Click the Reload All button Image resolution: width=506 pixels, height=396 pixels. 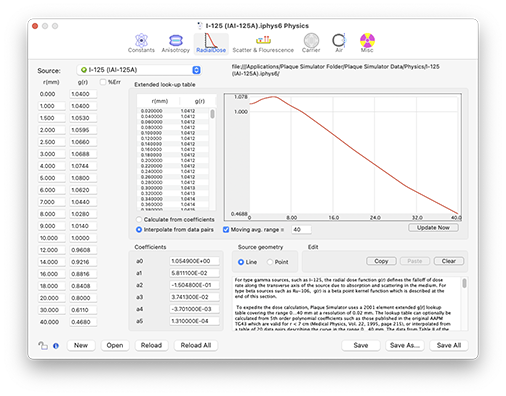(x=196, y=345)
